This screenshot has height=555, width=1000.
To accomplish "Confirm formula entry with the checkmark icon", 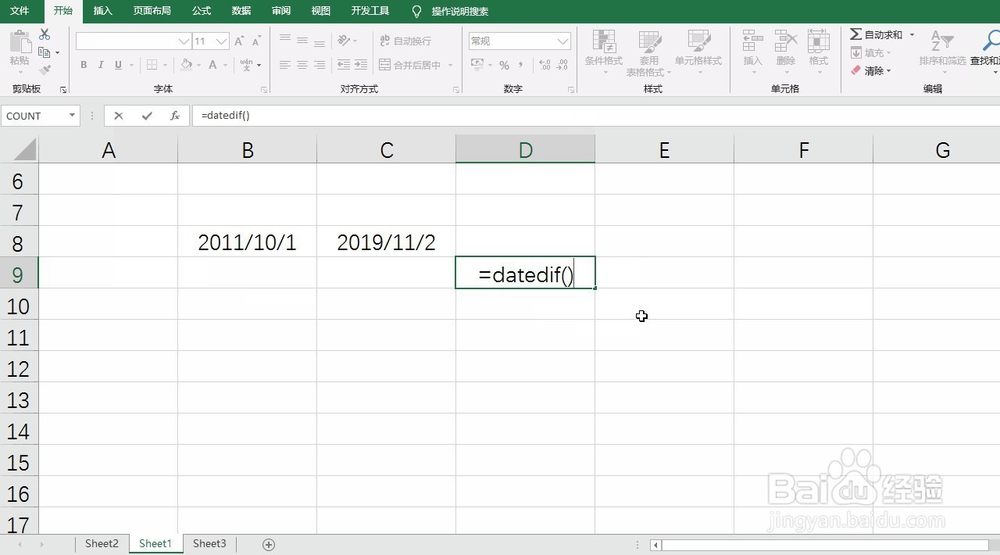I will click(147, 115).
